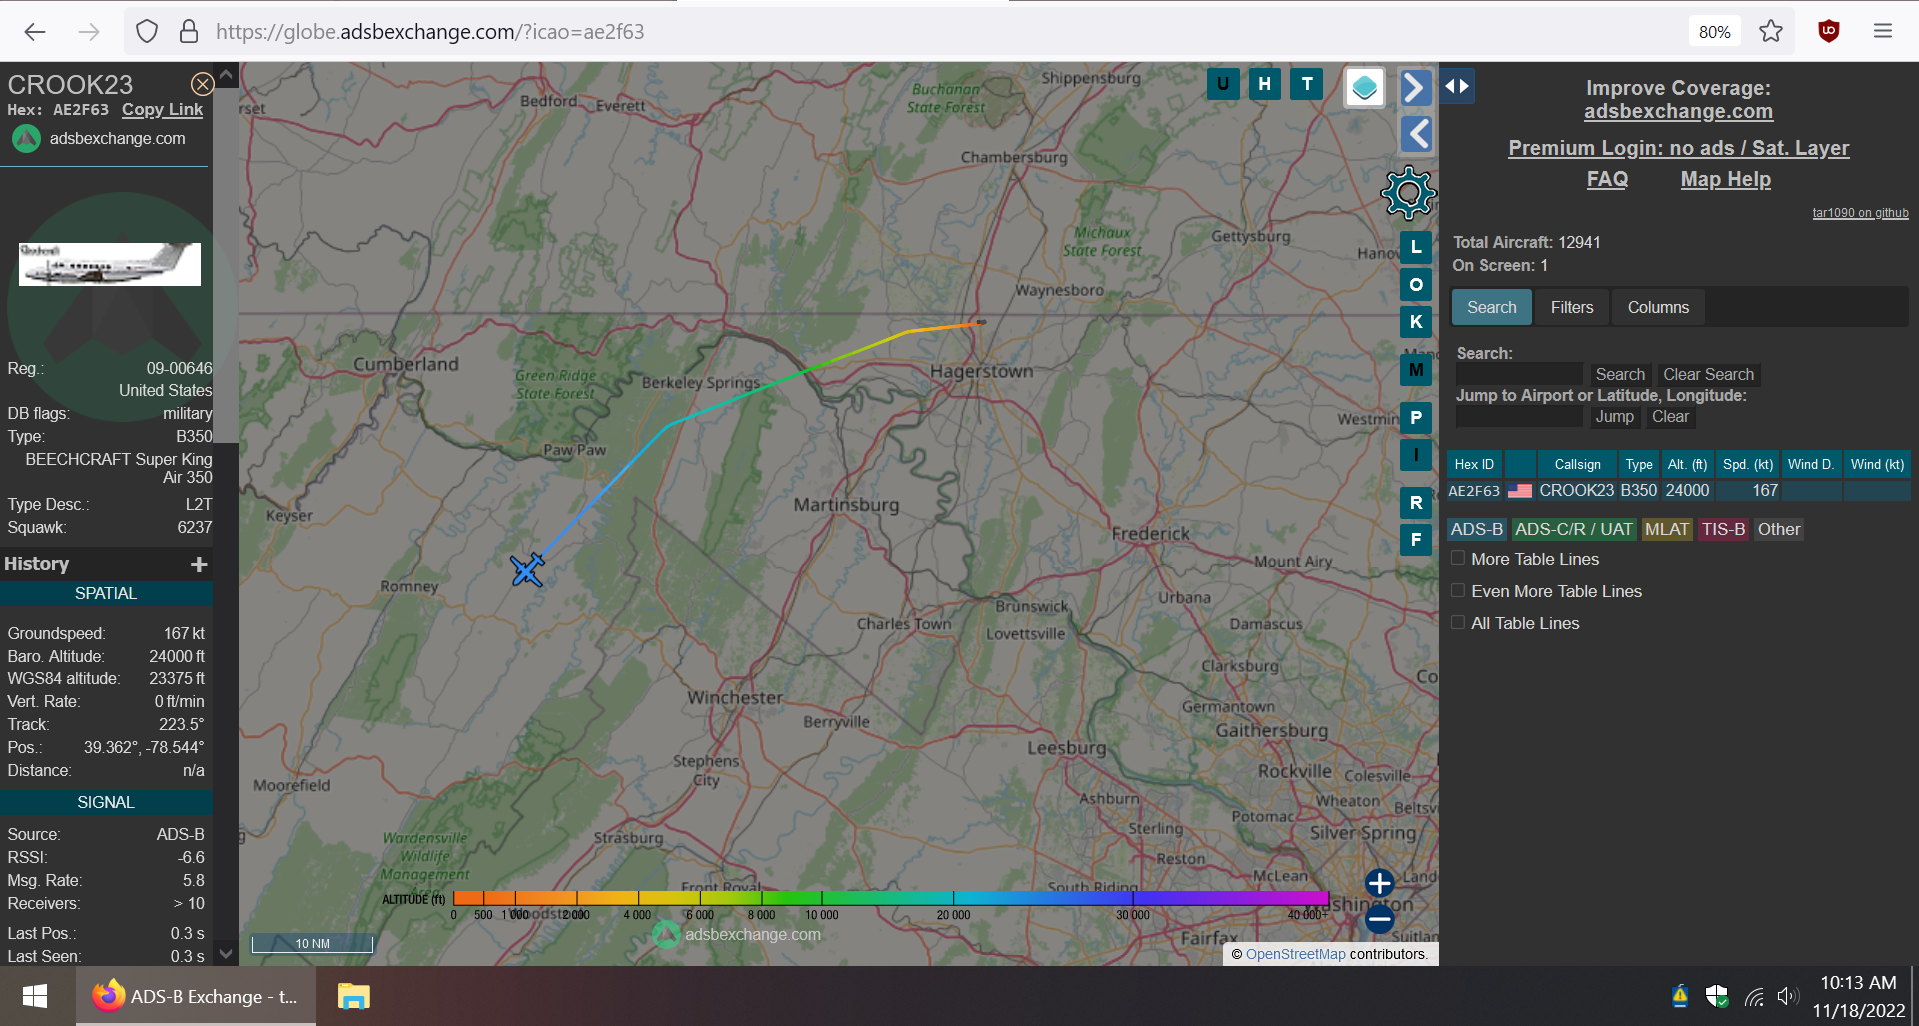Toggle the O map button
Image resolution: width=1919 pixels, height=1026 pixels.
tap(1416, 285)
